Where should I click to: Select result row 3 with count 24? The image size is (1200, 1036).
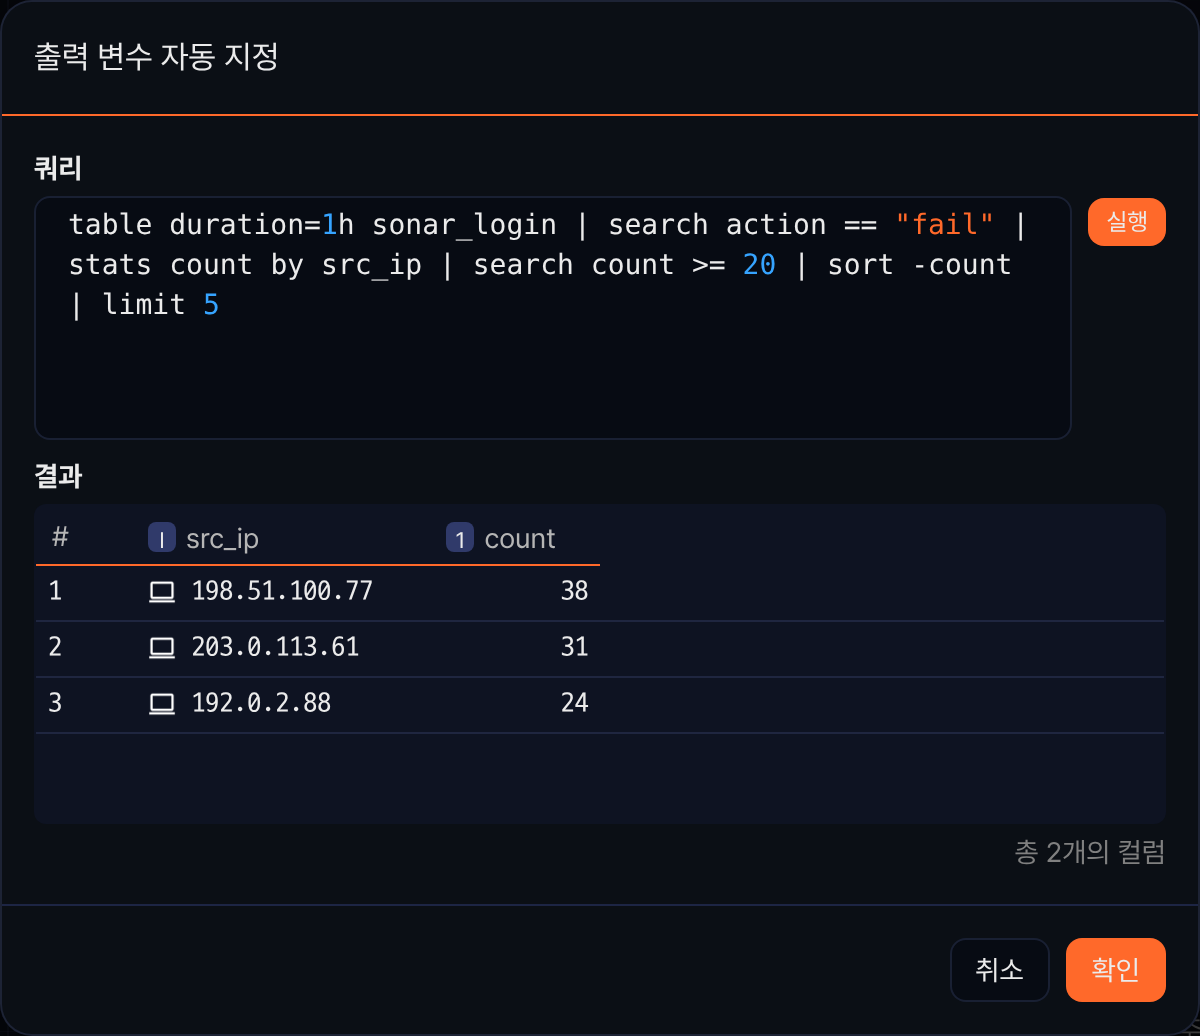[600, 705]
